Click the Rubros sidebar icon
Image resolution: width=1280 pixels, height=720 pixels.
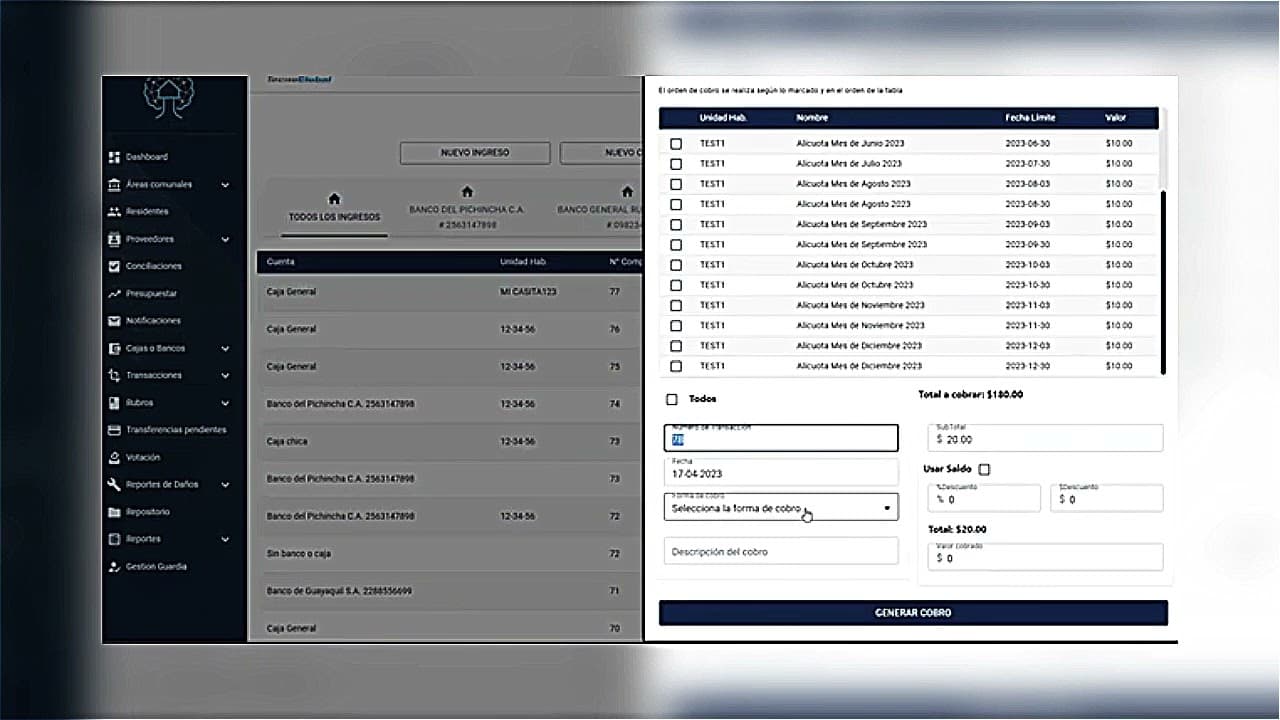click(x=114, y=403)
